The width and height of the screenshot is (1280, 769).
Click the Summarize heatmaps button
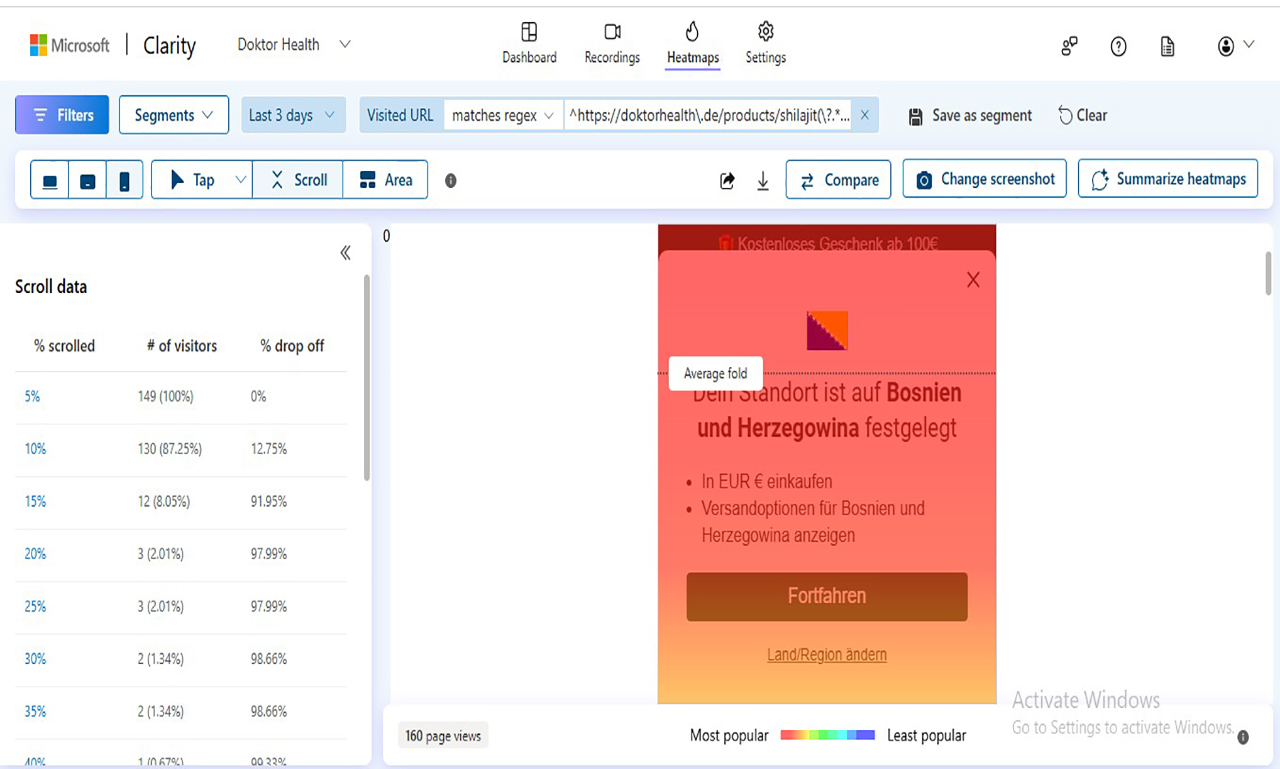pyautogui.click(x=1168, y=179)
